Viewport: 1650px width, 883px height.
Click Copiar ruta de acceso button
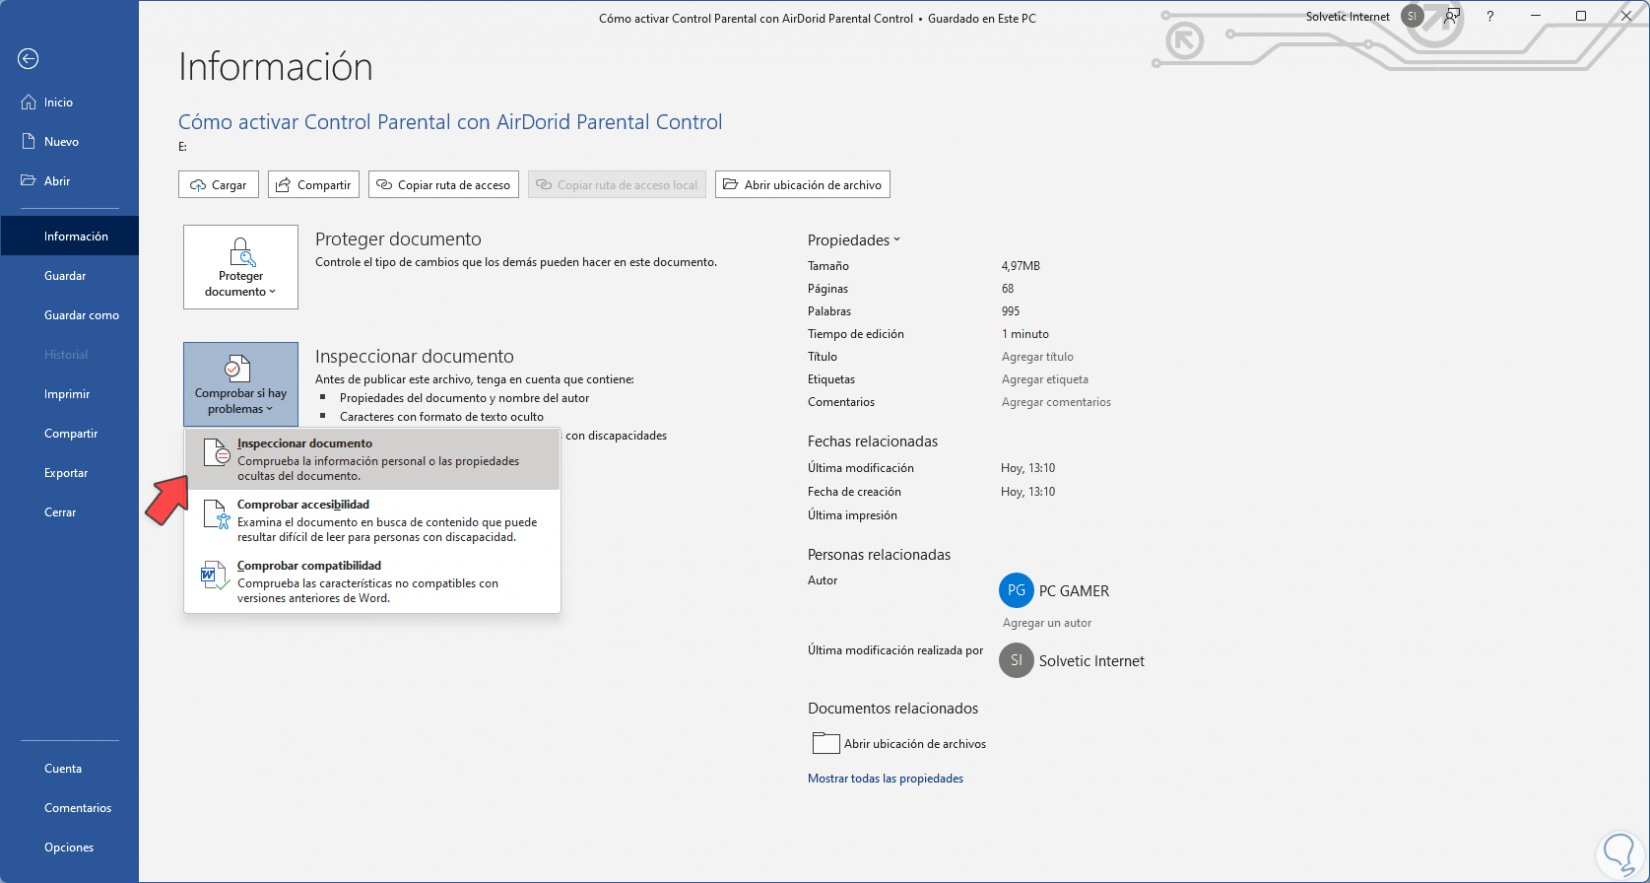tap(444, 185)
